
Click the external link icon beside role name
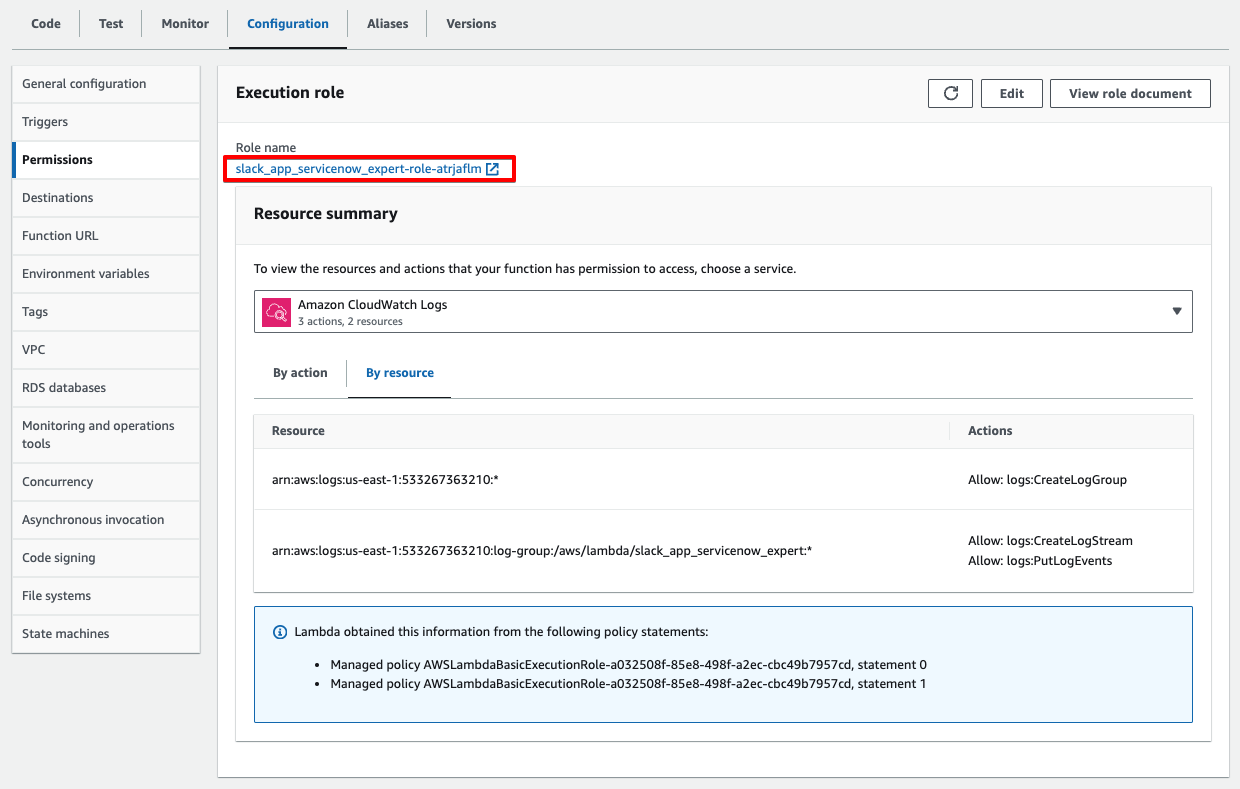tap(493, 169)
